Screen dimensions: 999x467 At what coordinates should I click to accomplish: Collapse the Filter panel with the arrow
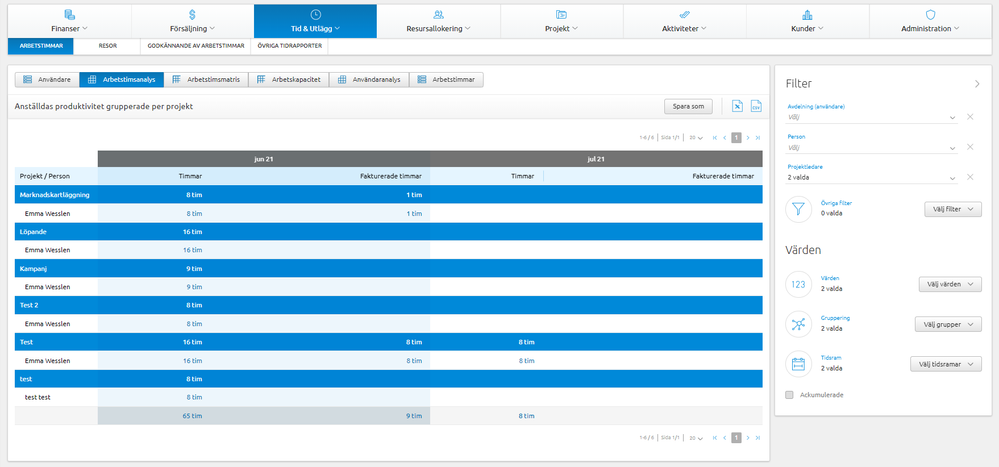(x=977, y=83)
